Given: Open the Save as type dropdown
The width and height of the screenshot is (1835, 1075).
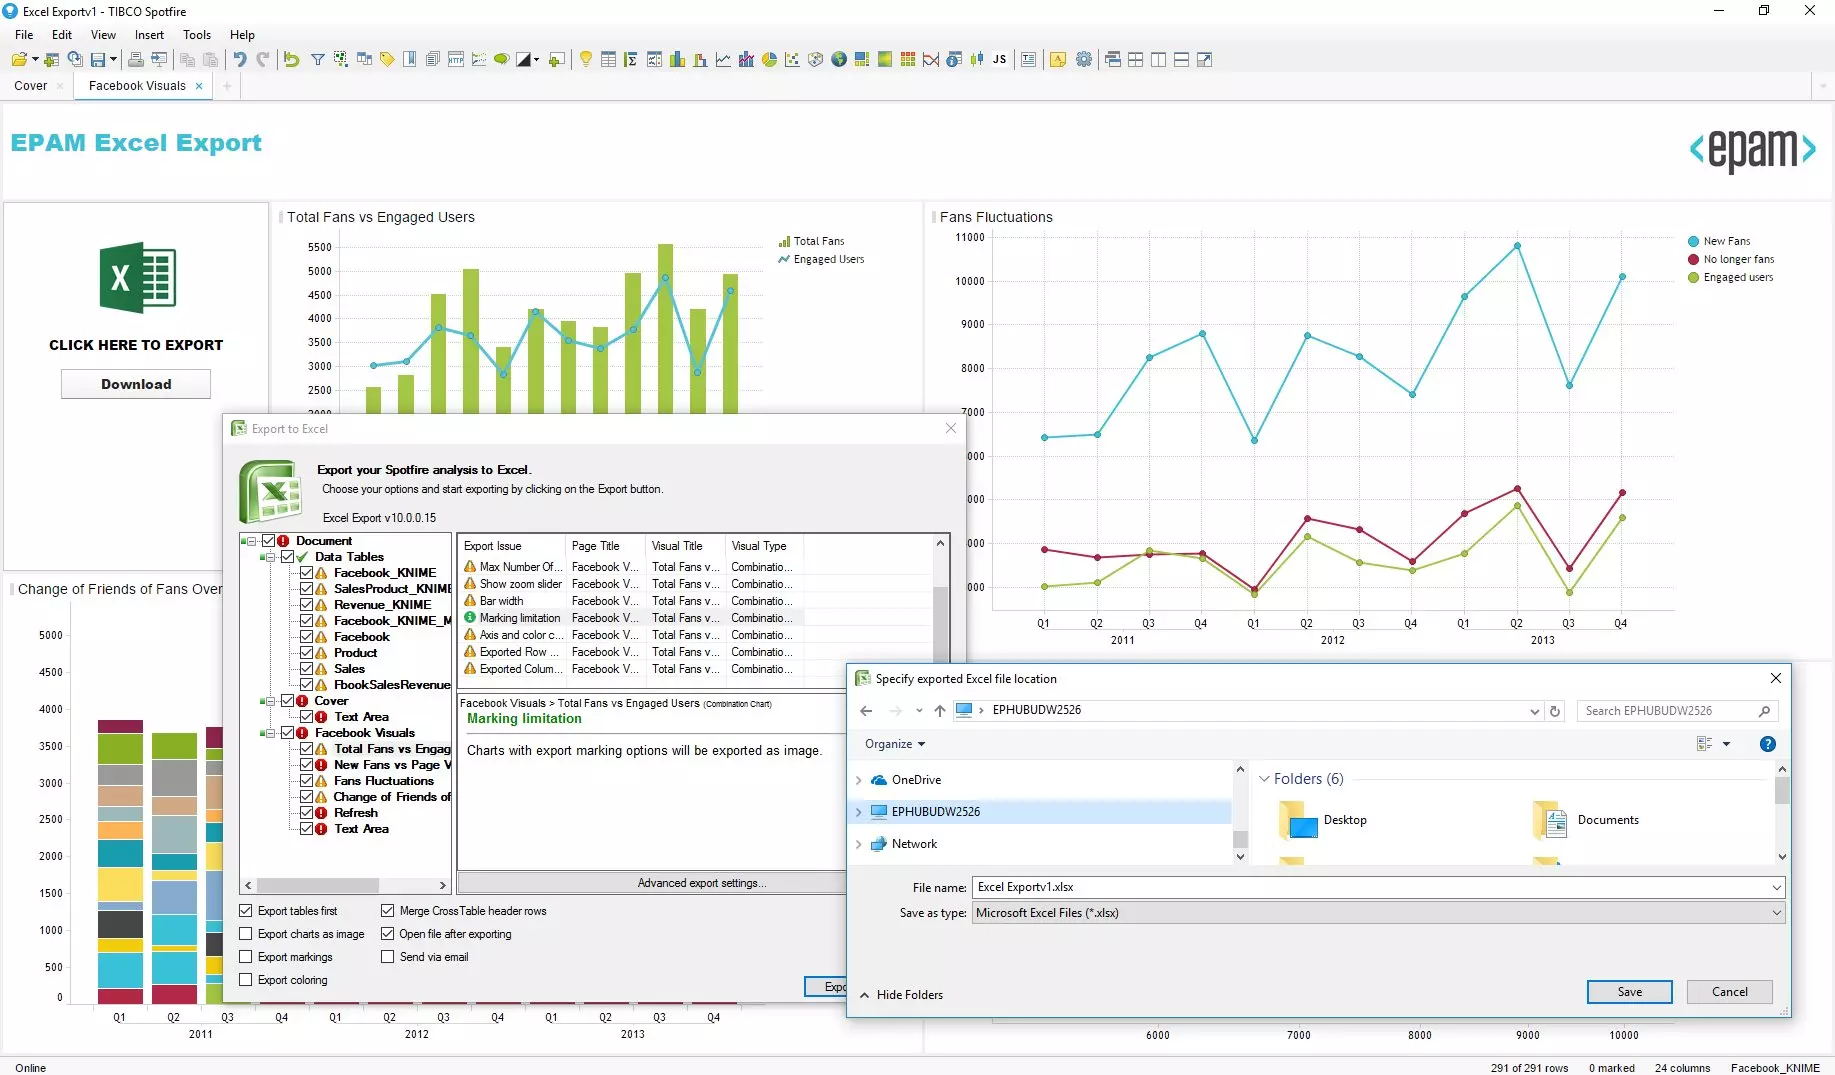Looking at the screenshot, I should point(1776,913).
